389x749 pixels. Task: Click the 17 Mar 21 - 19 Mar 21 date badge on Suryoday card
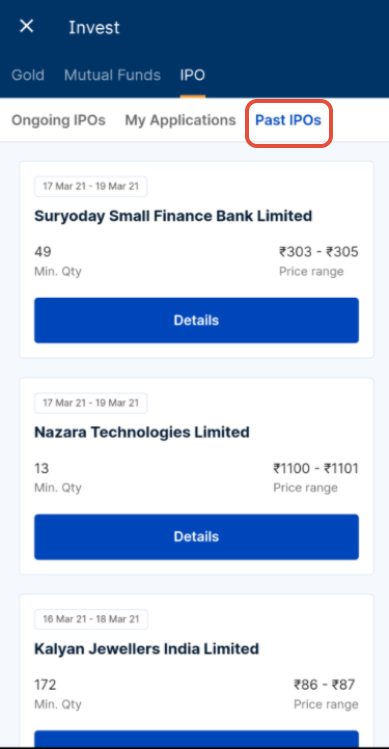tap(91, 186)
